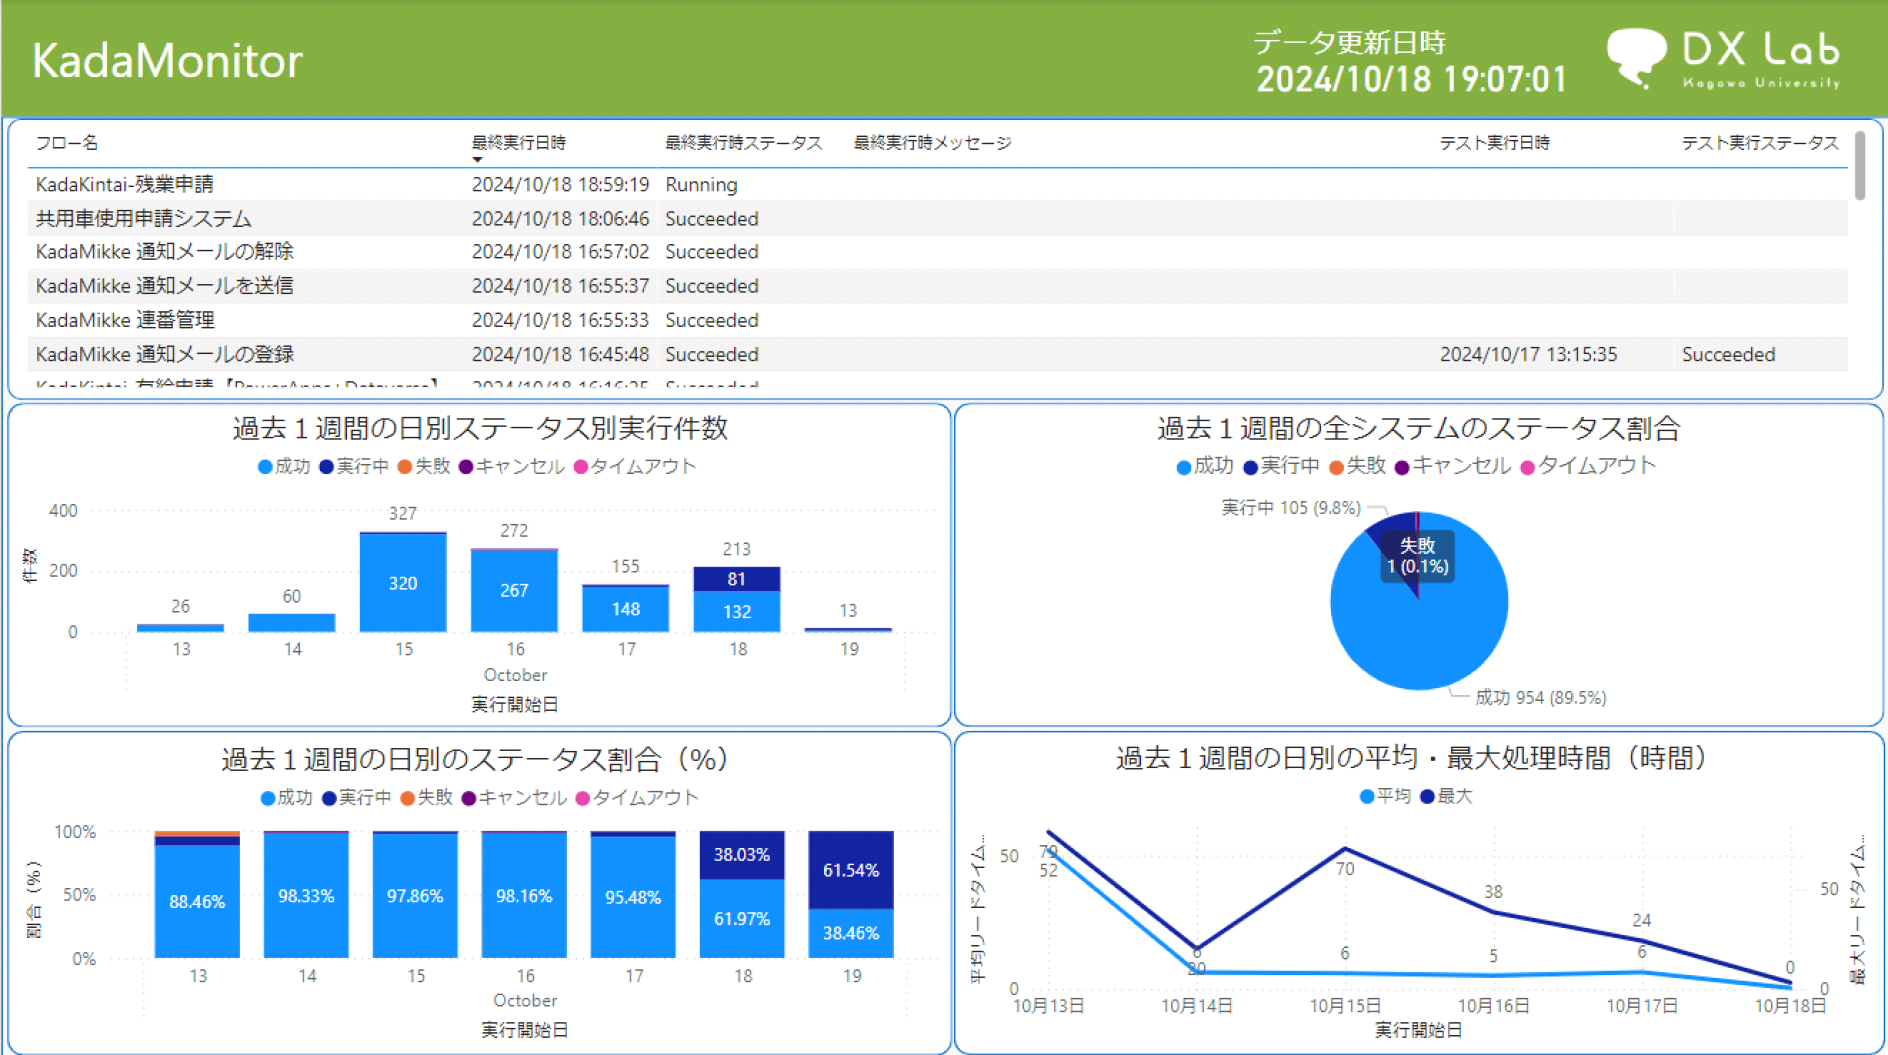Click the DX Lab Kagawa University logo
Image resolution: width=1888 pixels, height=1055 pixels.
click(x=1724, y=58)
